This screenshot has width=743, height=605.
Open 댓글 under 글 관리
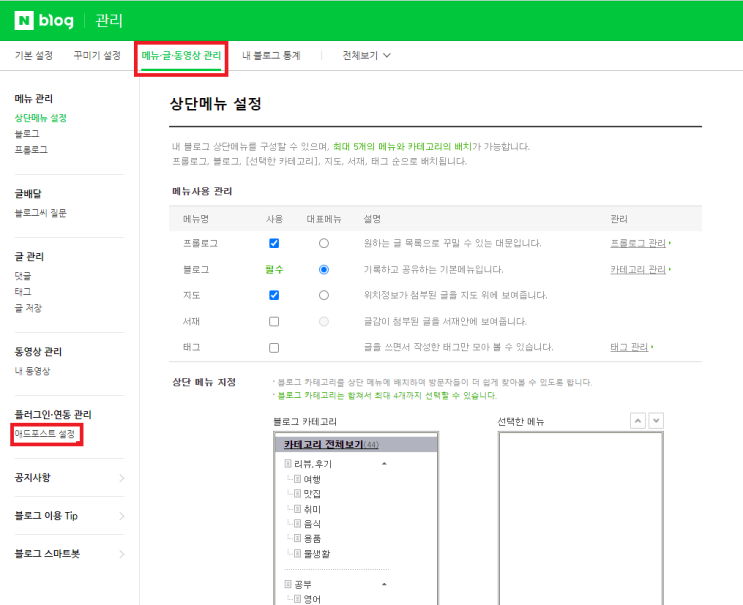[23, 276]
